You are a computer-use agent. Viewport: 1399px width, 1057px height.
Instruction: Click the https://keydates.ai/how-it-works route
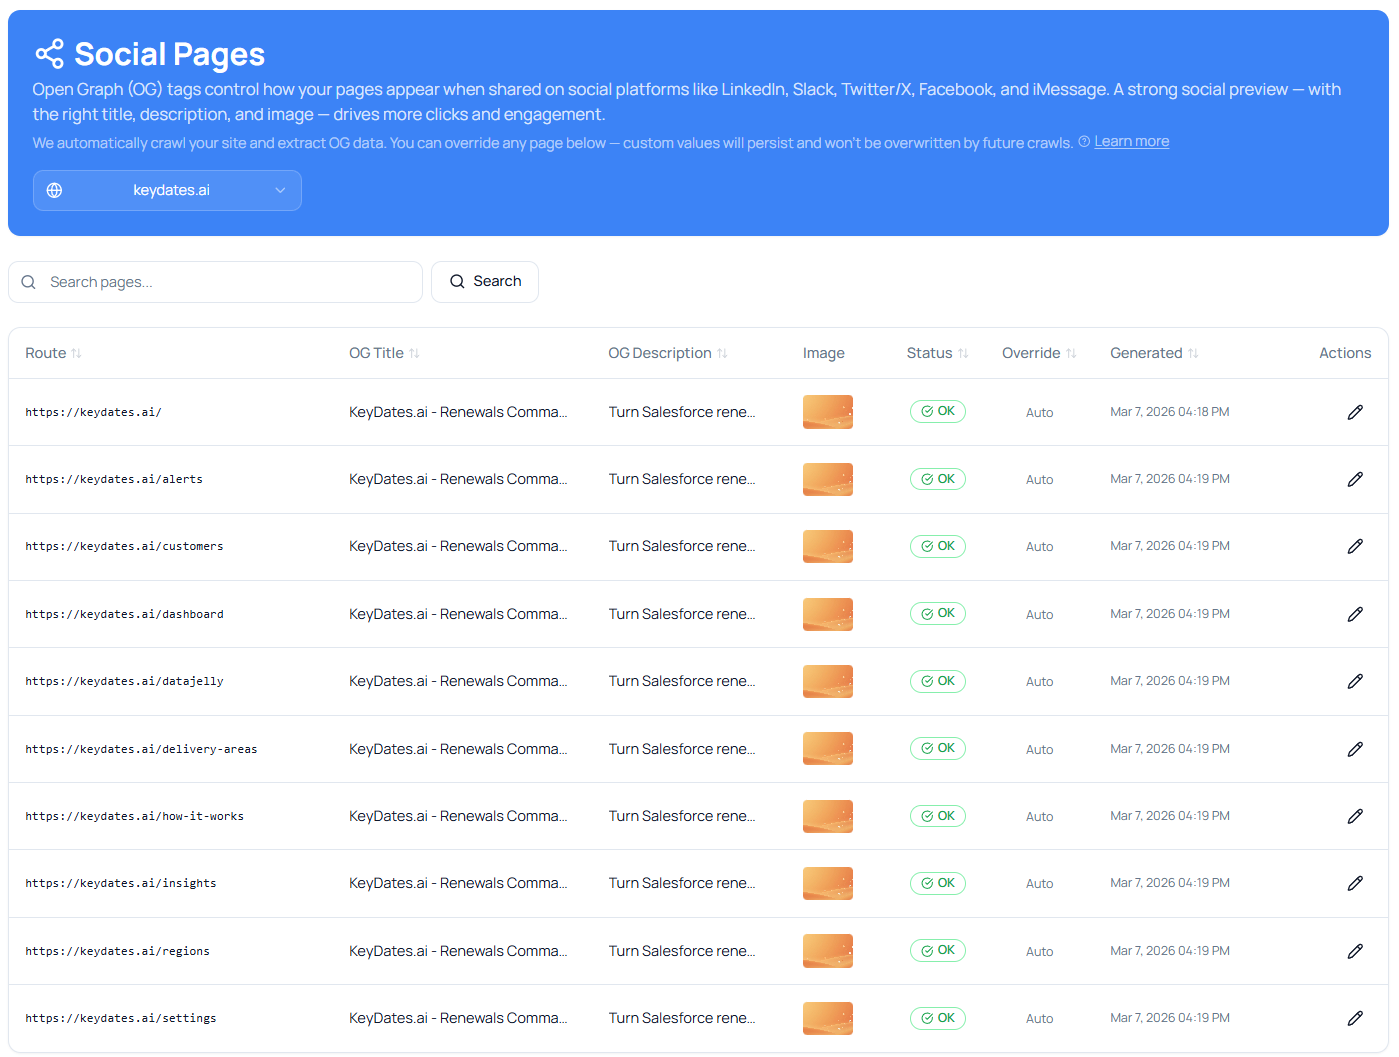[134, 816]
